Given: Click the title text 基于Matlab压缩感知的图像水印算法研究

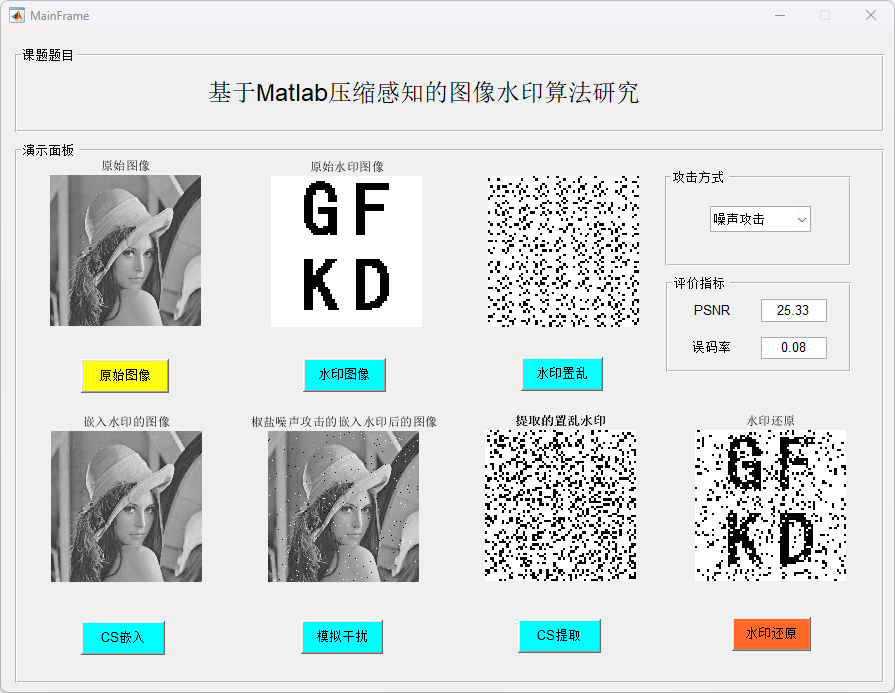Looking at the screenshot, I should click(424, 92).
